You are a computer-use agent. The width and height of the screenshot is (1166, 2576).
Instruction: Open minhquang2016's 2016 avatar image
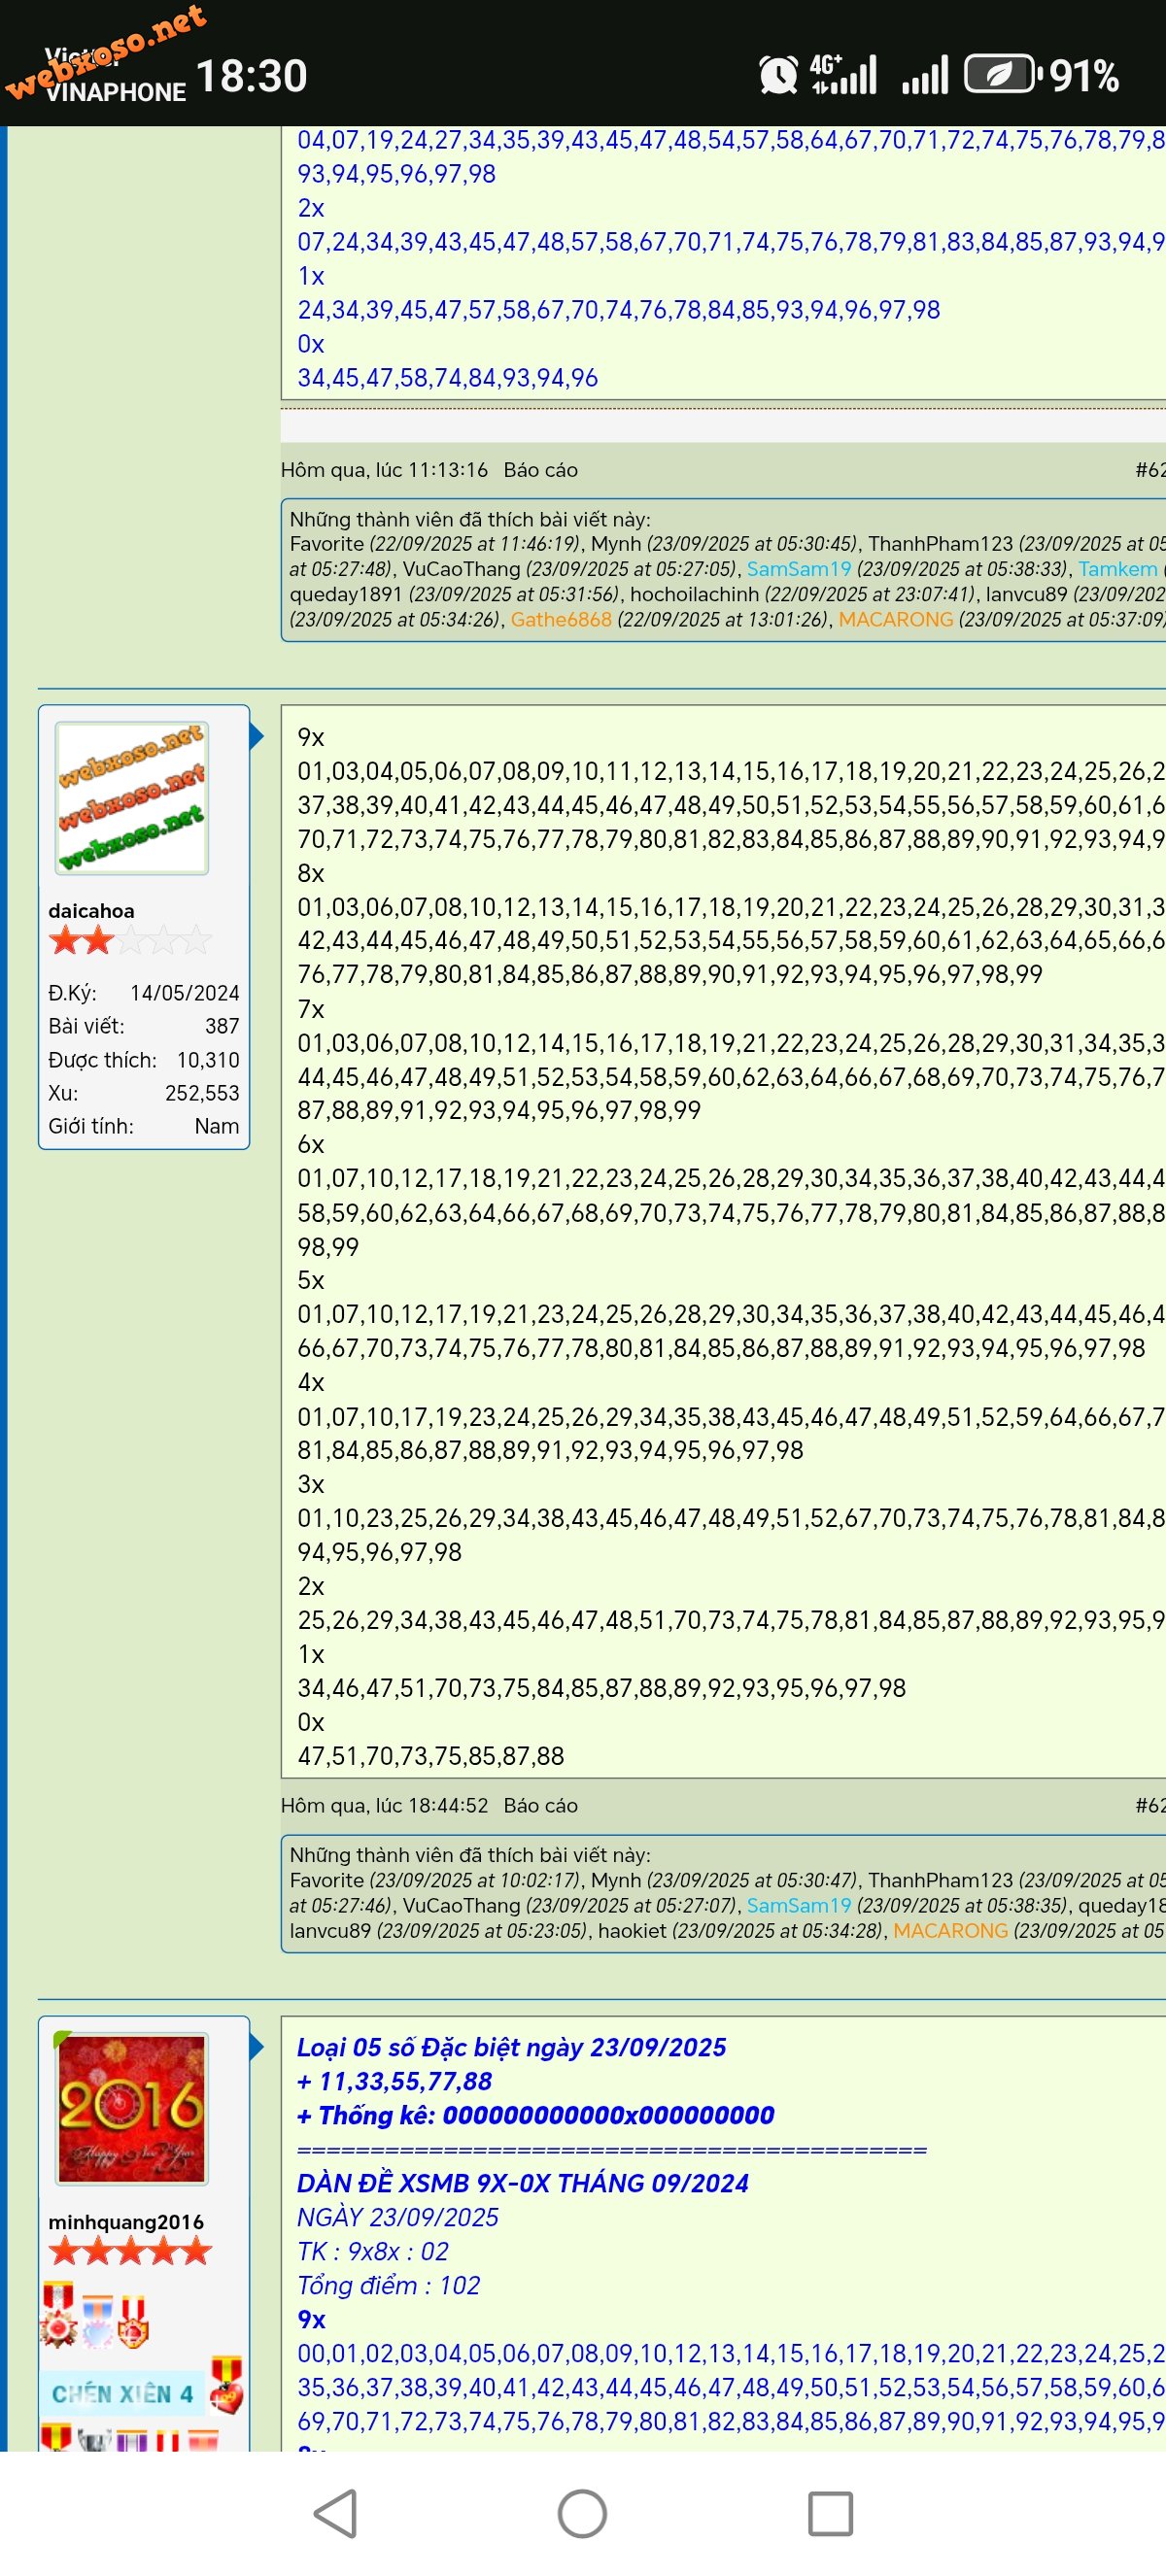tap(132, 2108)
